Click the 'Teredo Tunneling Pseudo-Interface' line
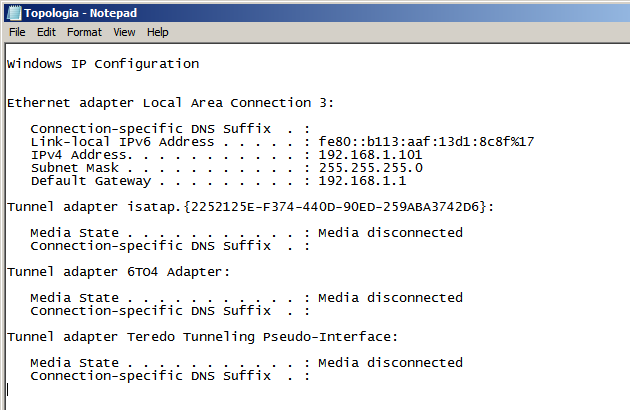 coord(202,337)
